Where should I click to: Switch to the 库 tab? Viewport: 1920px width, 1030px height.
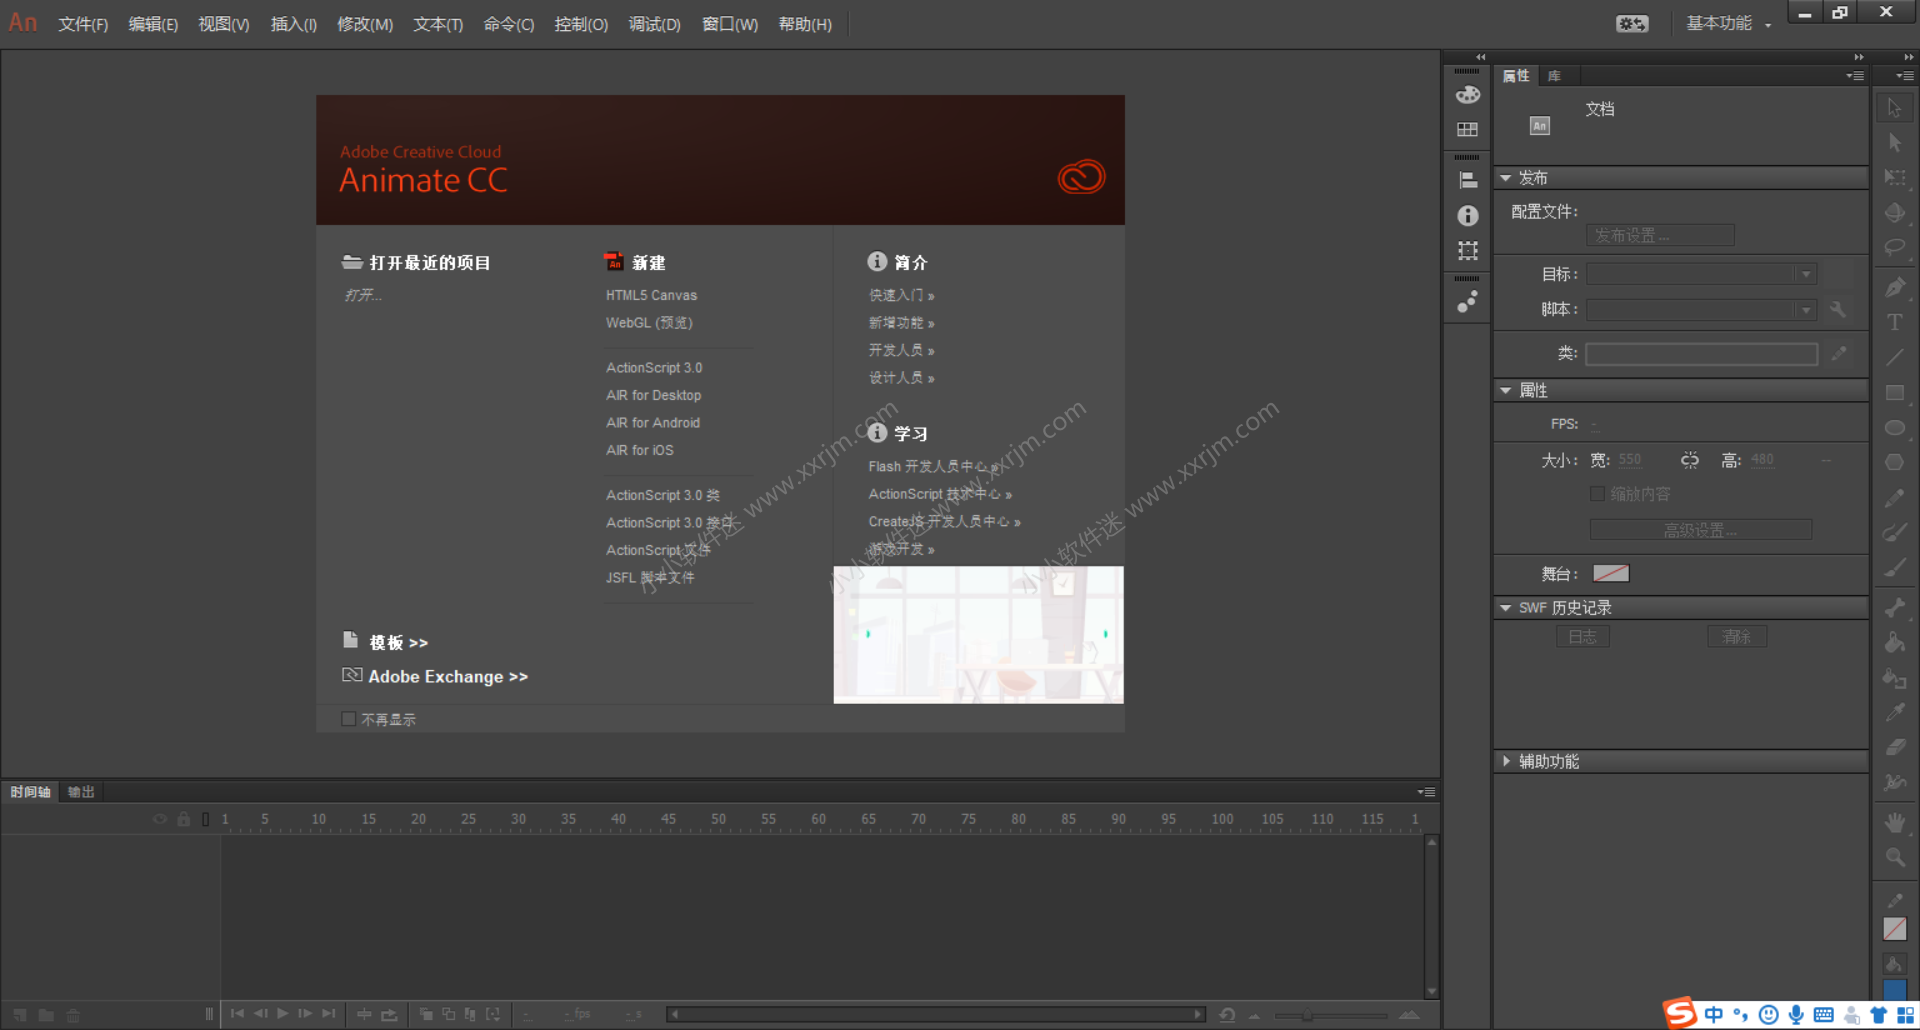click(x=1554, y=76)
